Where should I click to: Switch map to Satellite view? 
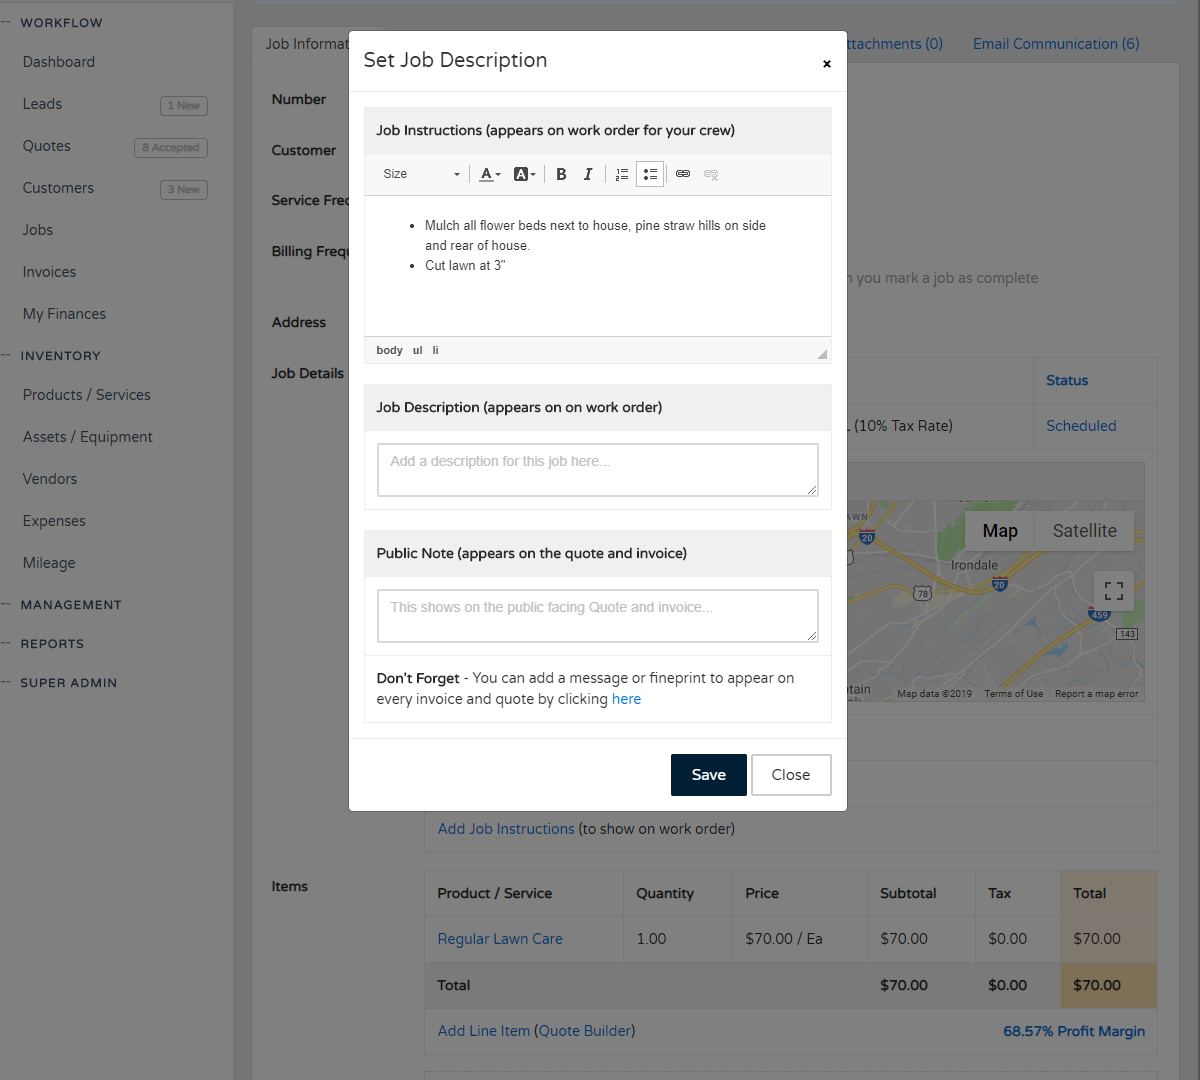pyautogui.click(x=1084, y=531)
